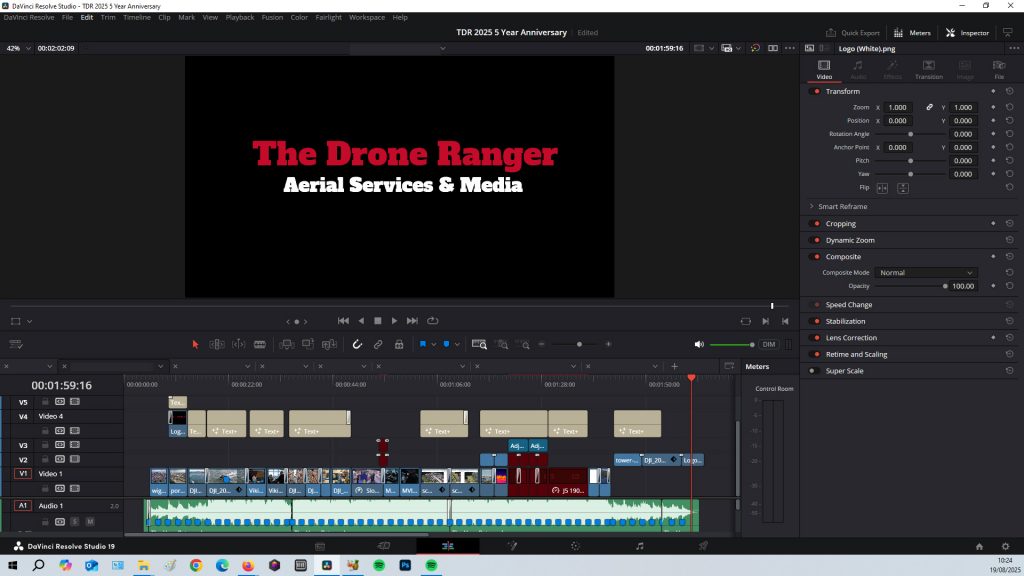Click the timeline Position Lock padlock icon
1024x576 pixels.
coord(399,344)
